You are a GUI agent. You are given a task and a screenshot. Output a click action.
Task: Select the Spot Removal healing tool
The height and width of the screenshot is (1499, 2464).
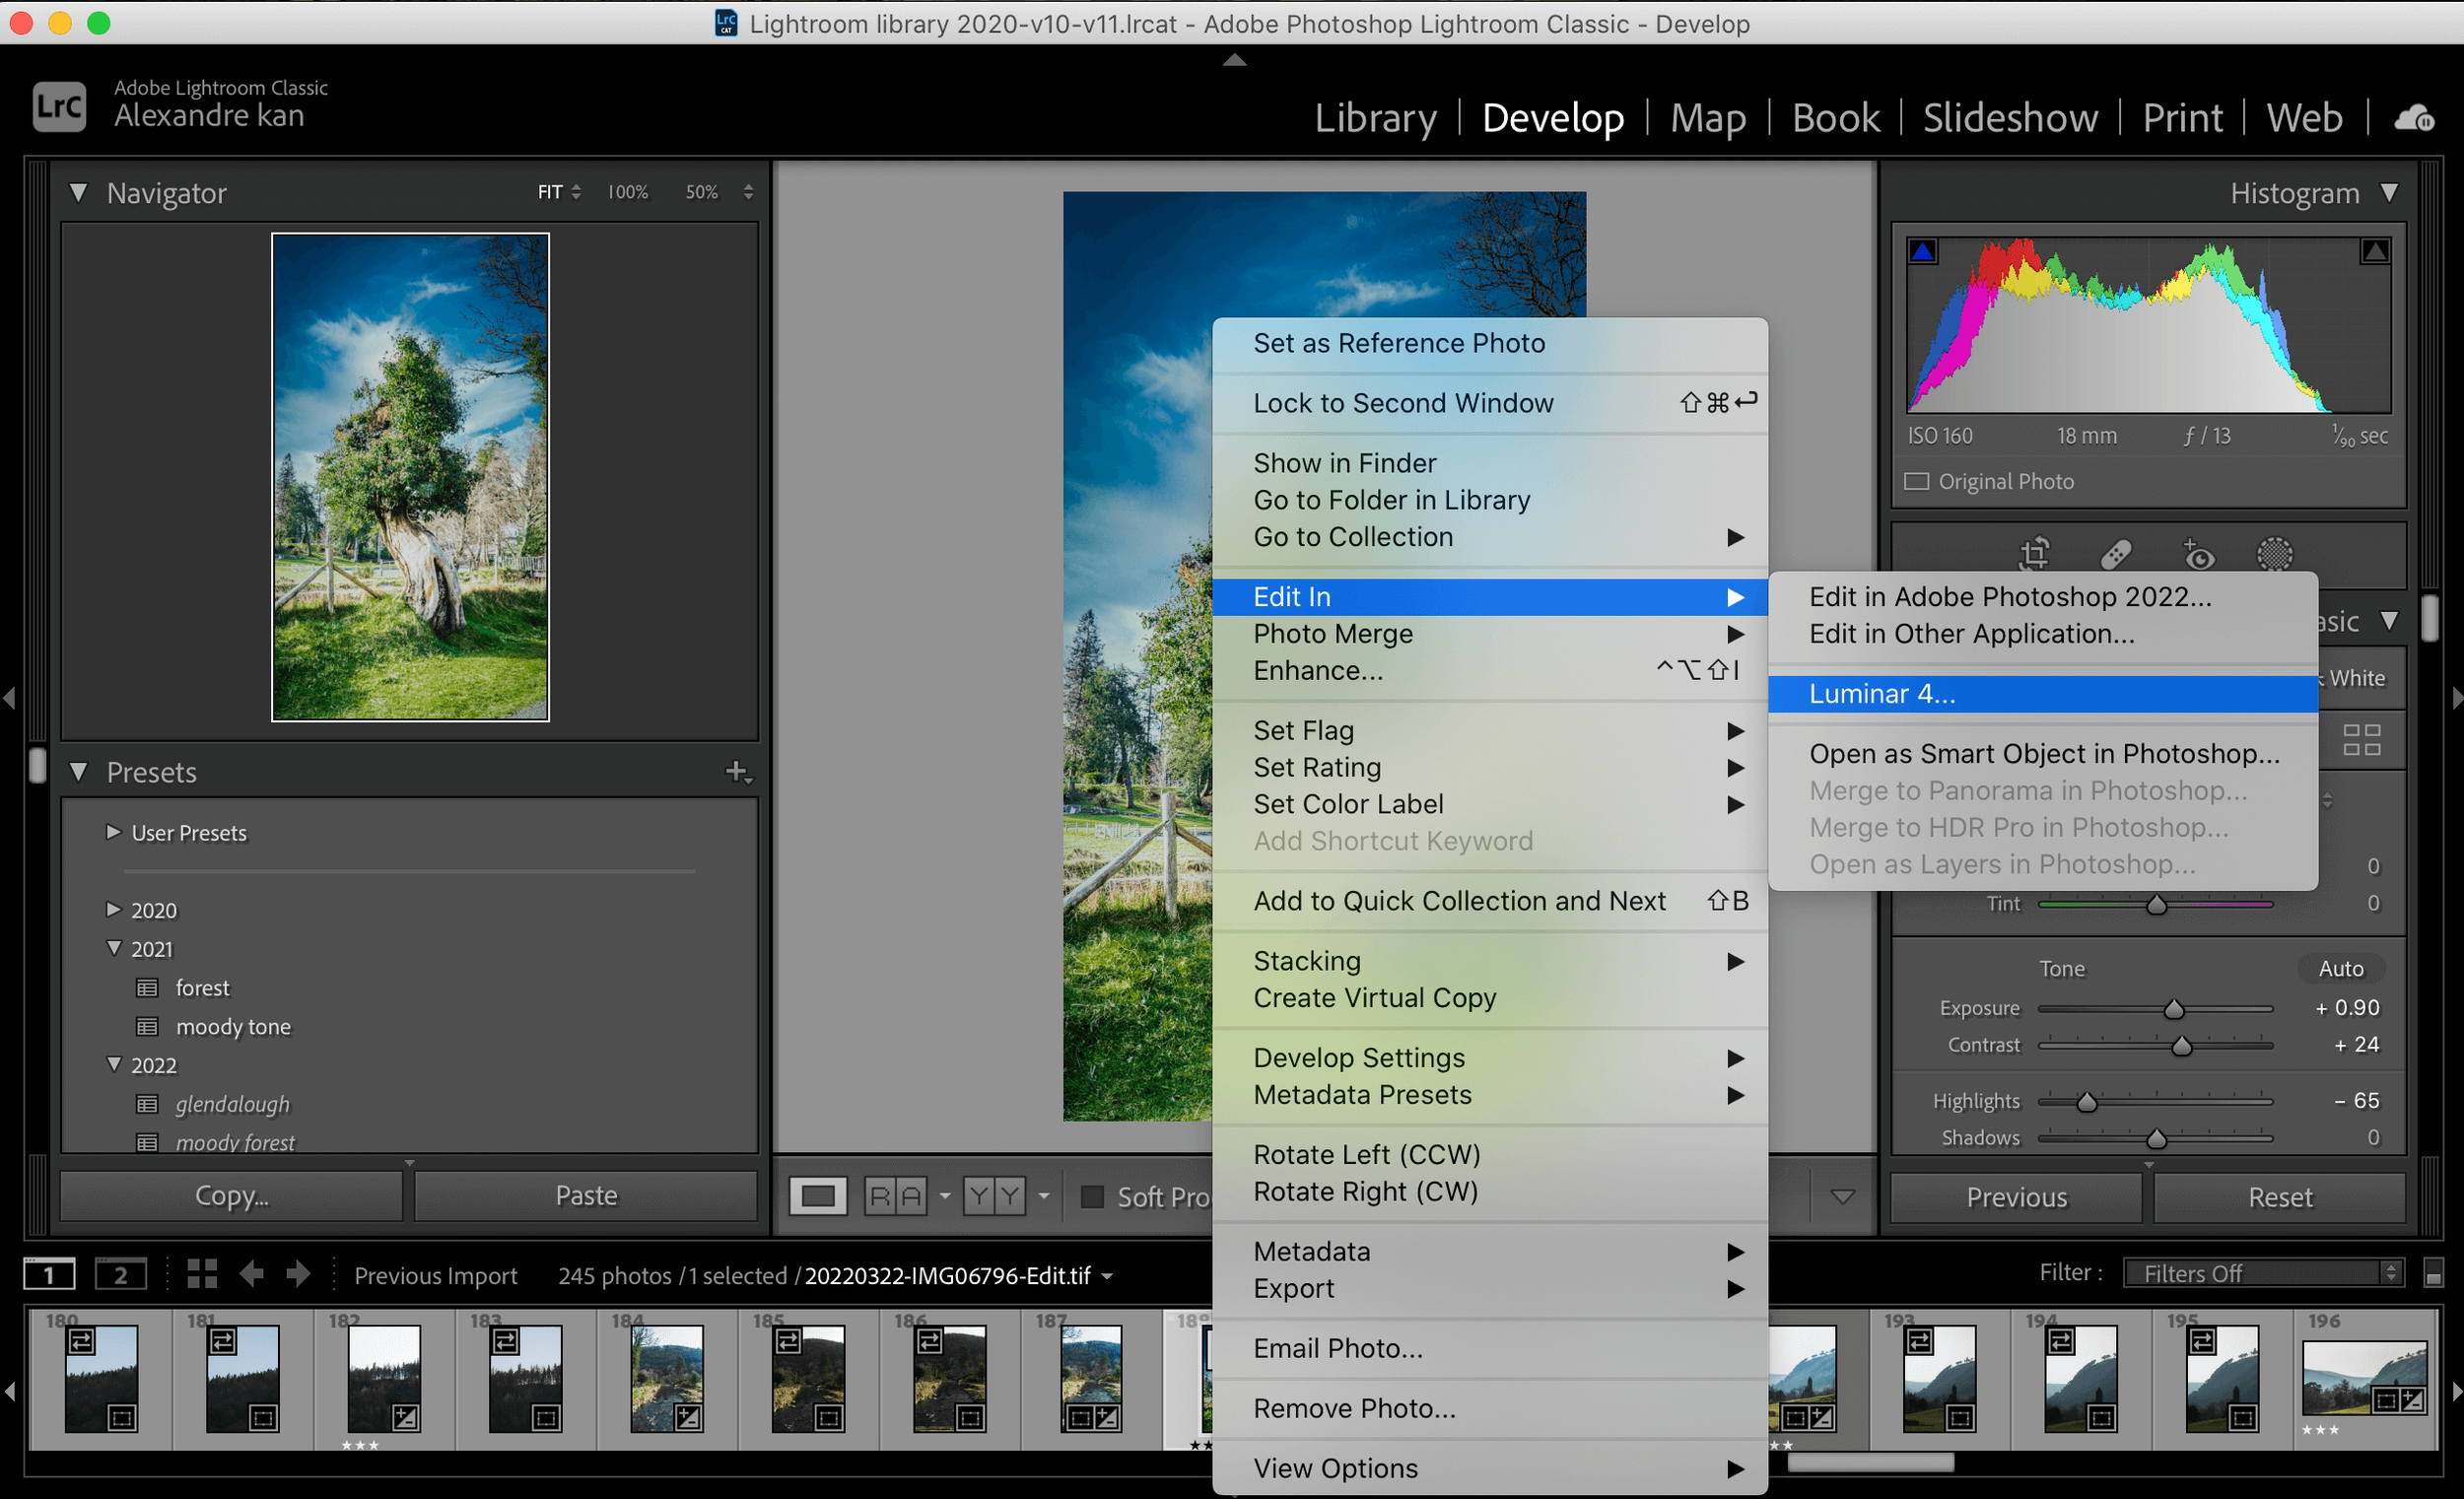coord(2116,553)
